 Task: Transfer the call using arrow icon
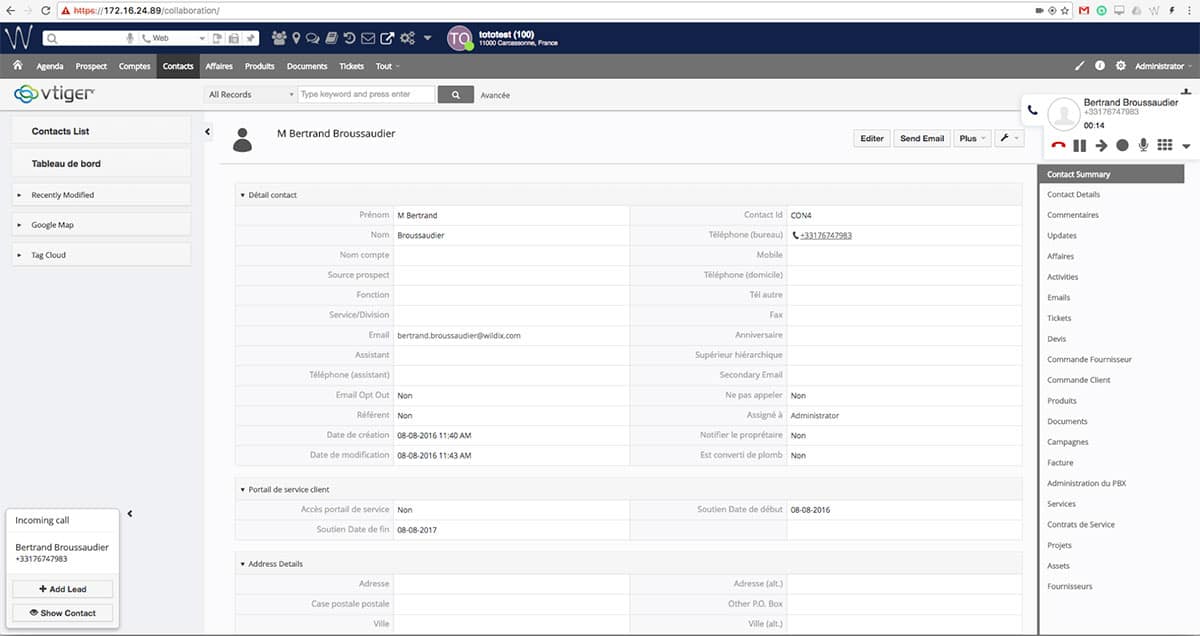(x=1101, y=146)
